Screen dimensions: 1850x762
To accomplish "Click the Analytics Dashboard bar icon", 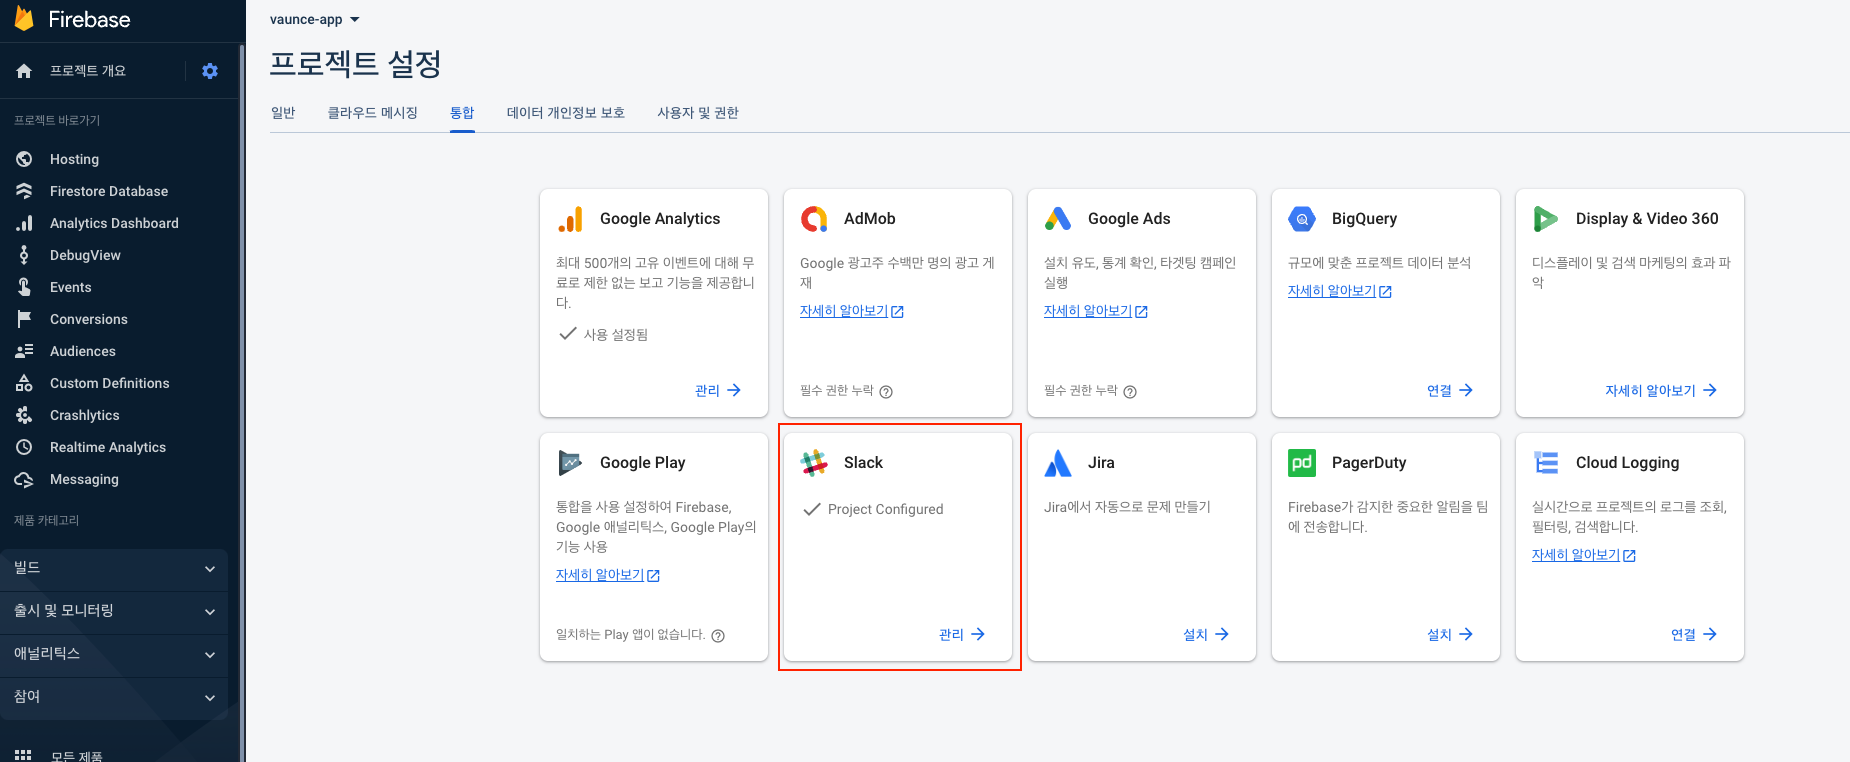I will [x=24, y=223].
